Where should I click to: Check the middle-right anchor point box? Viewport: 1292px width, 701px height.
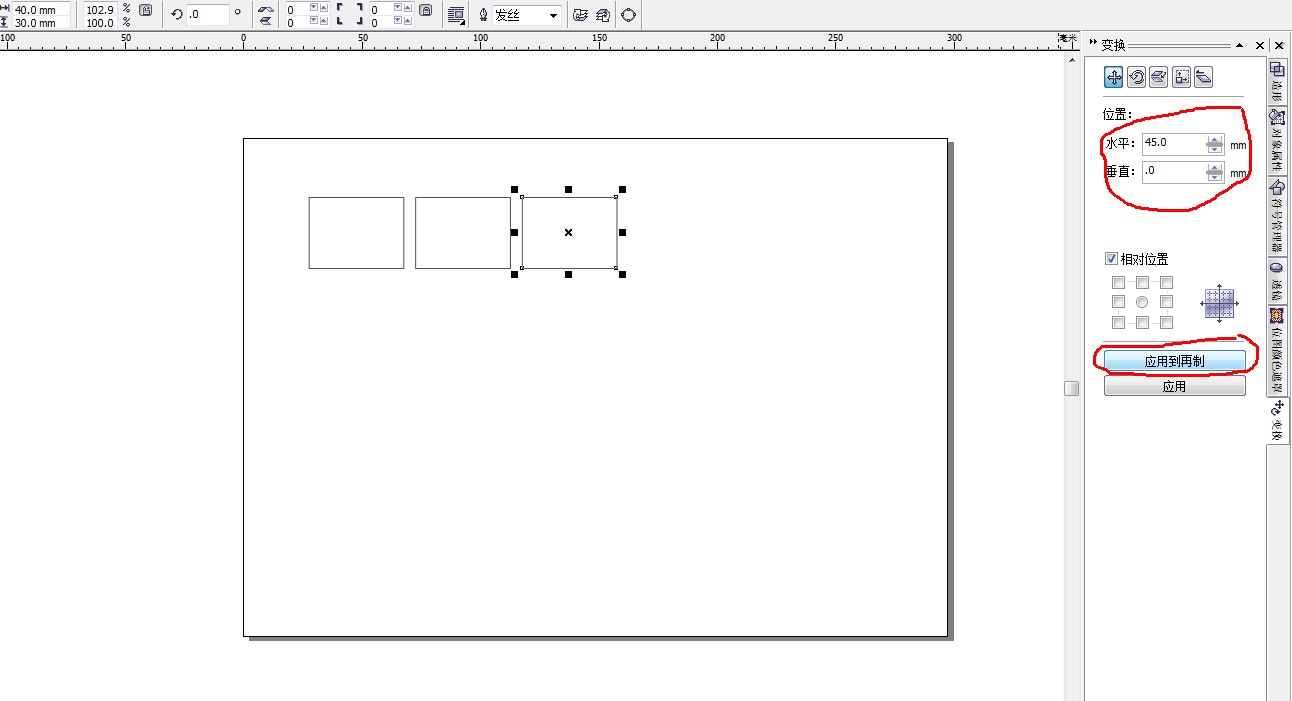1166,301
